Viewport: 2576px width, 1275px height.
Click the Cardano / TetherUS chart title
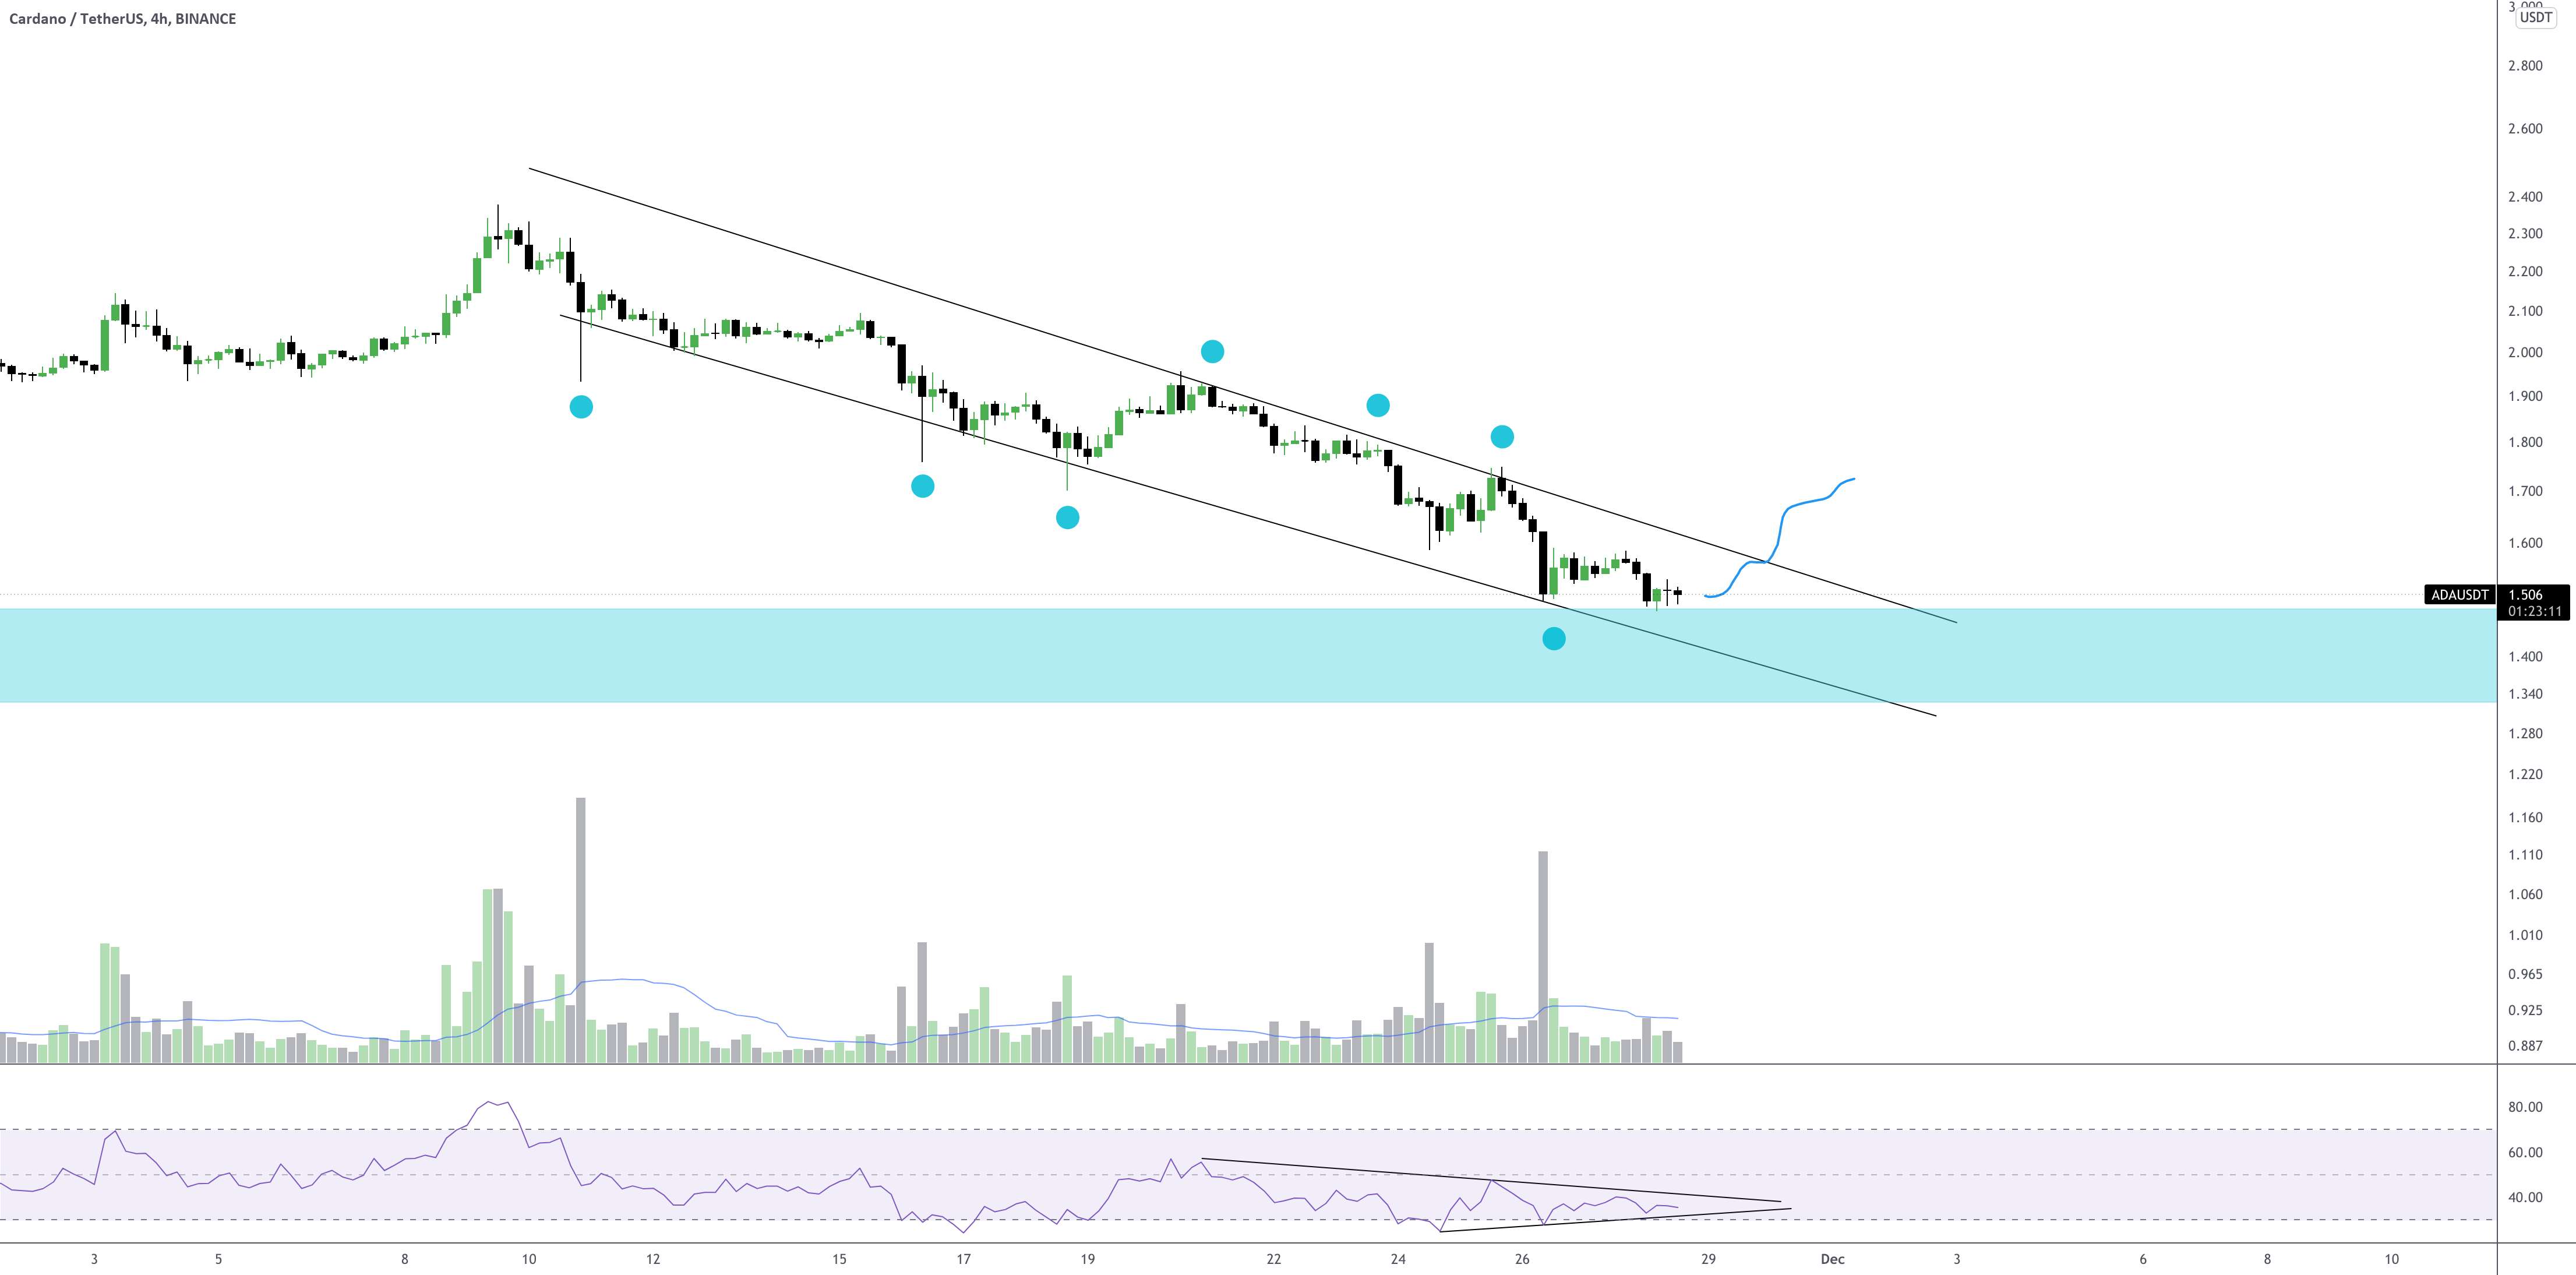122,18
